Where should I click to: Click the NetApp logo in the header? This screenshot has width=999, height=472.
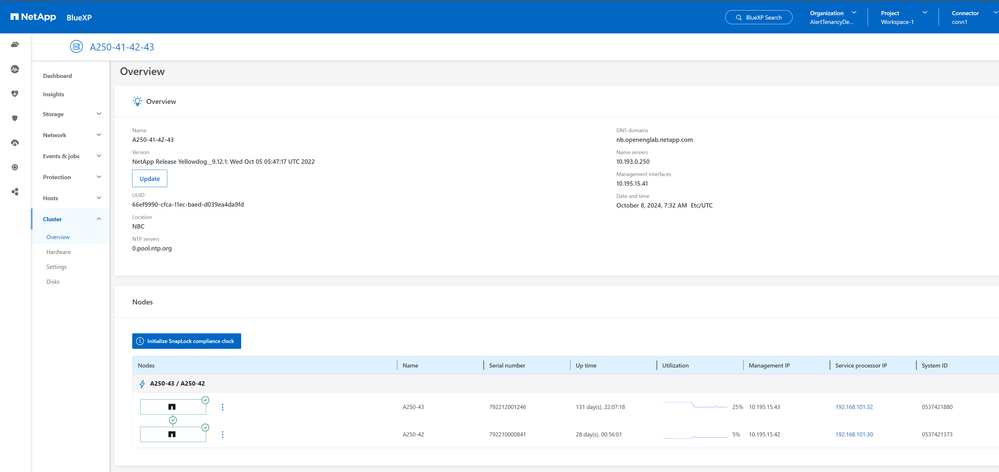tap(33, 17)
